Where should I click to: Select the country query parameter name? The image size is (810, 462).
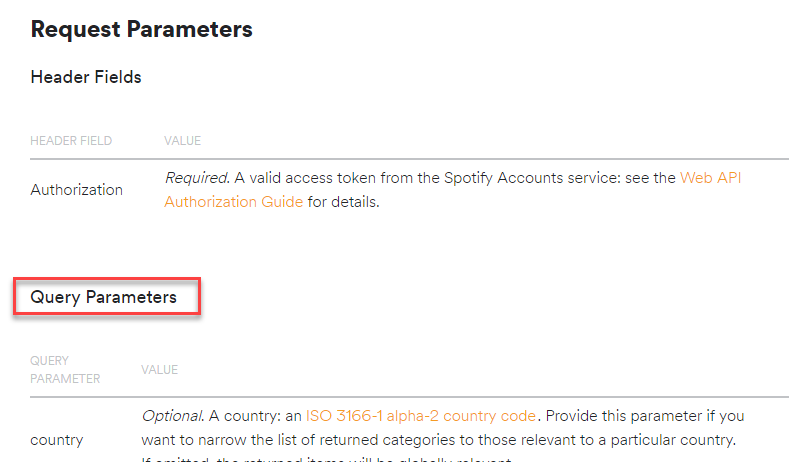tap(57, 439)
